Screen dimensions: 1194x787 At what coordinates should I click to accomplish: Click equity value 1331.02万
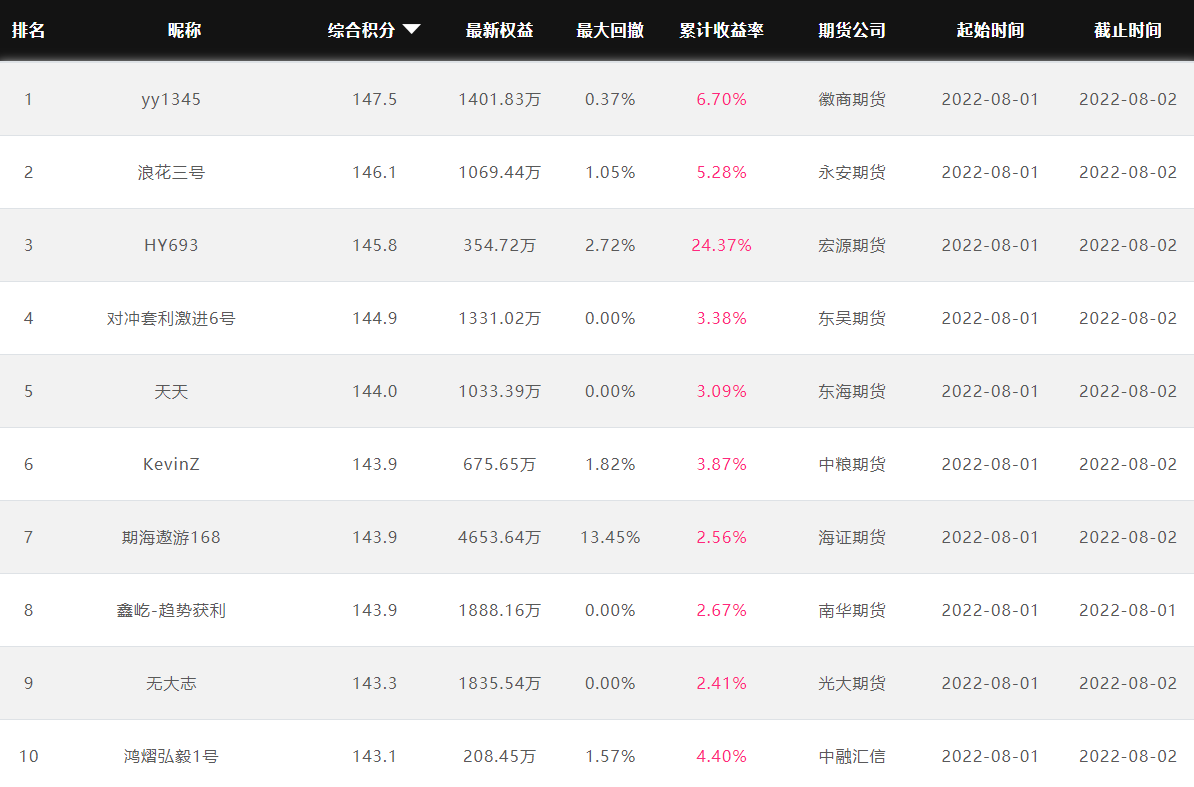pyautogui.click(x=500, y=318)
